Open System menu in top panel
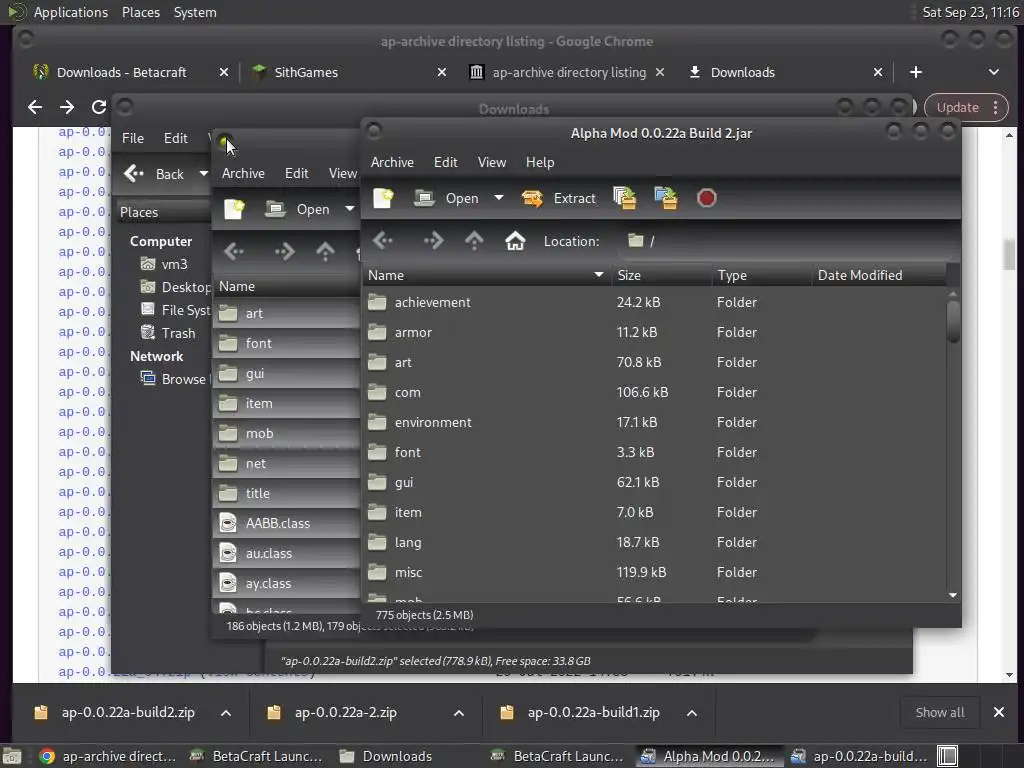Image resolution: width=1024 pixels, height=768 pixels. click(195, 12)
